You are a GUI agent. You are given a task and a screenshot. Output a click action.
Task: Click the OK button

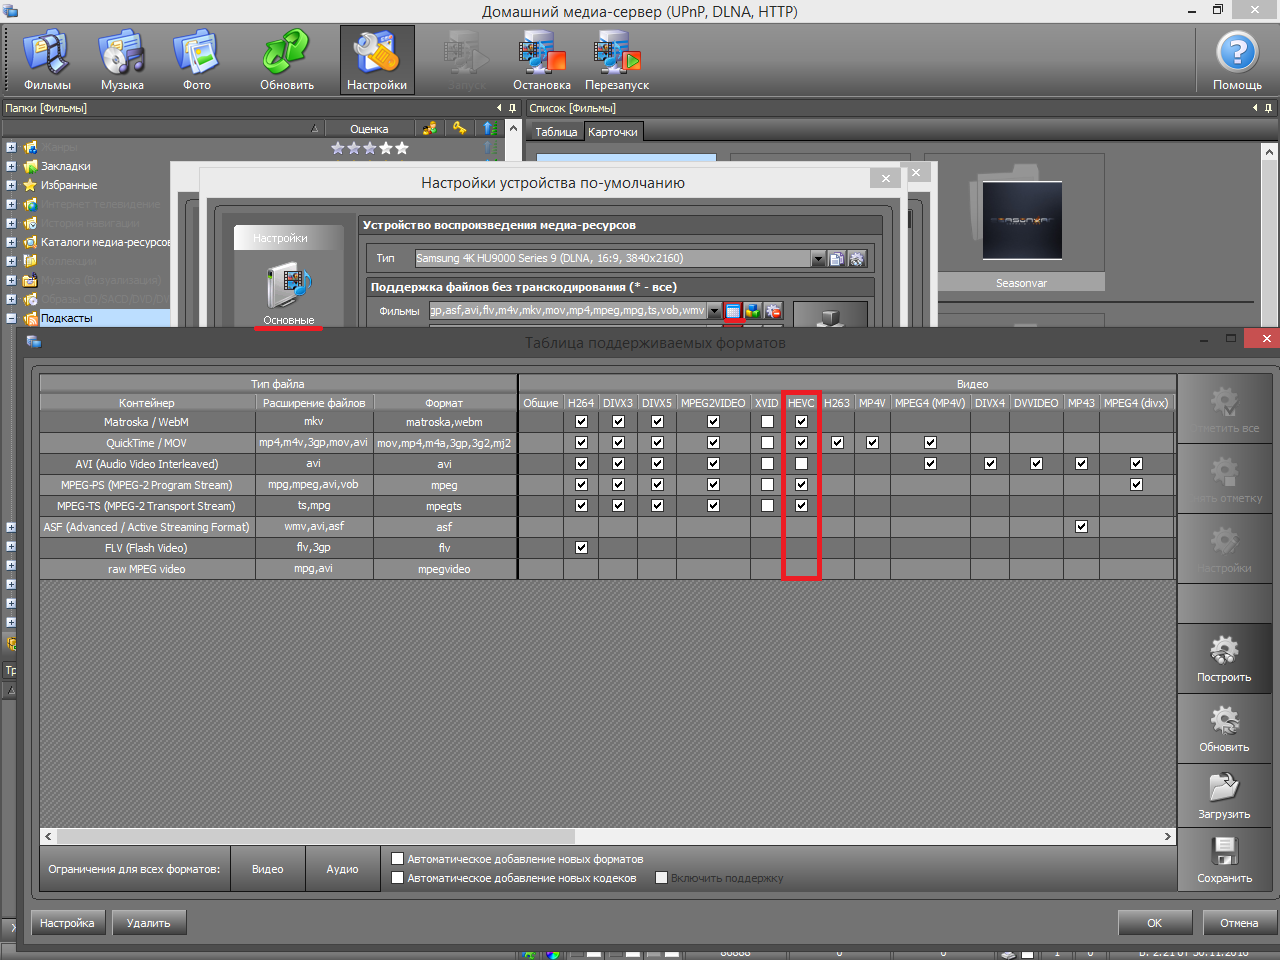[1154, 923]
